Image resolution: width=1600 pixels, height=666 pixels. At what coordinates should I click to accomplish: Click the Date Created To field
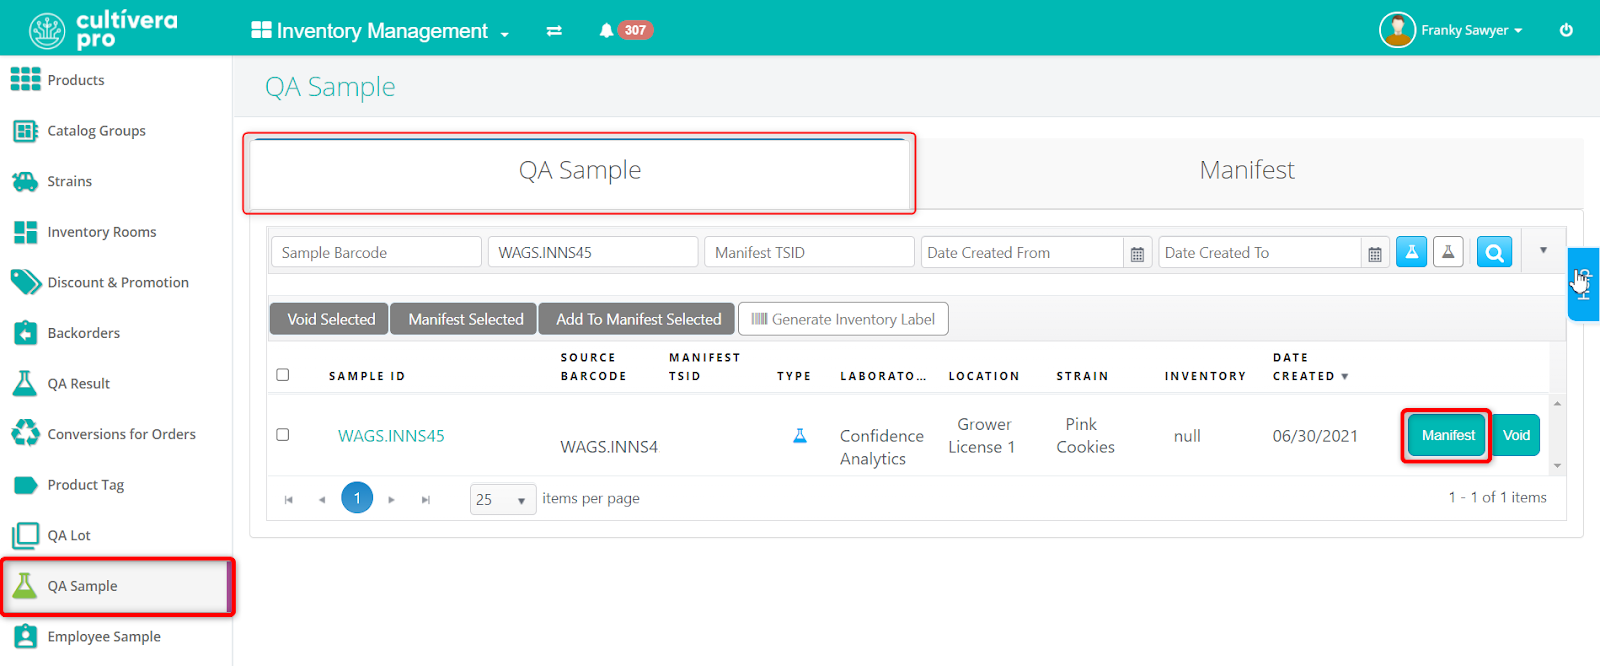[x=1260, y=252]
